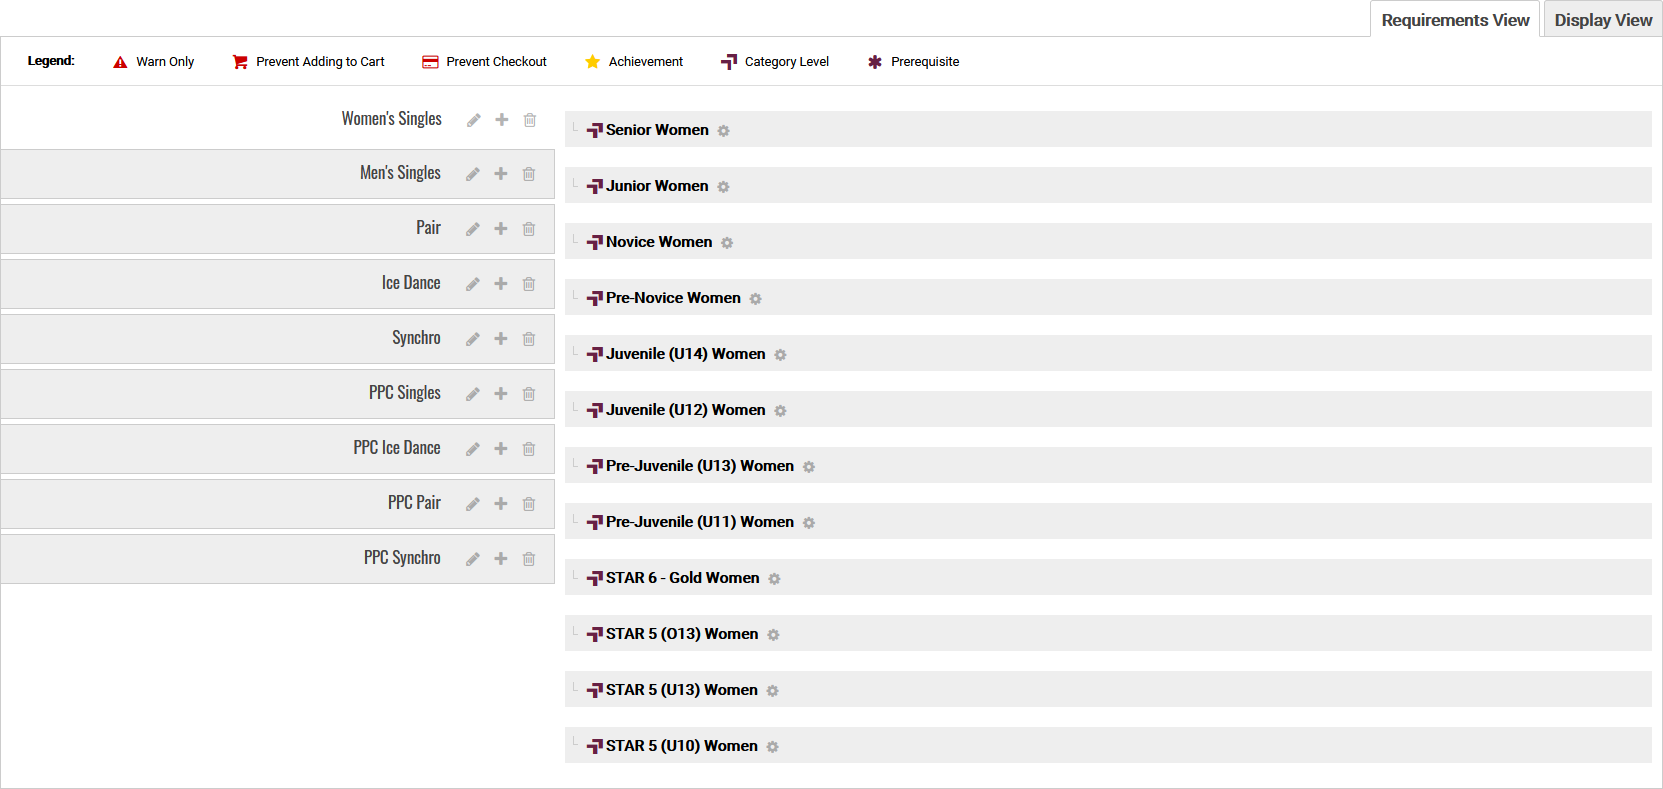The image size is (1663, 789).
Task: Delete the Pair category with trash icon
Action: [x=529, y=229]
